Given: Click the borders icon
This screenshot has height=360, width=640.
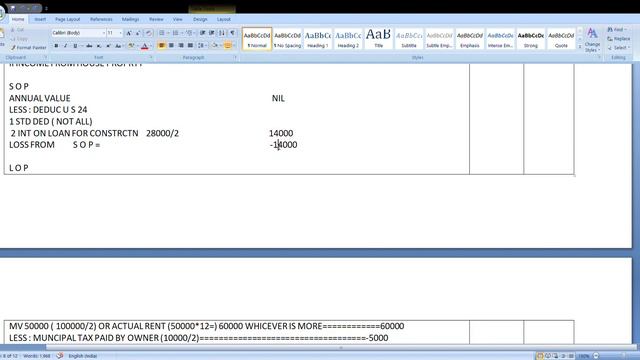Looking at the screenshot, I should pos(228,46).
